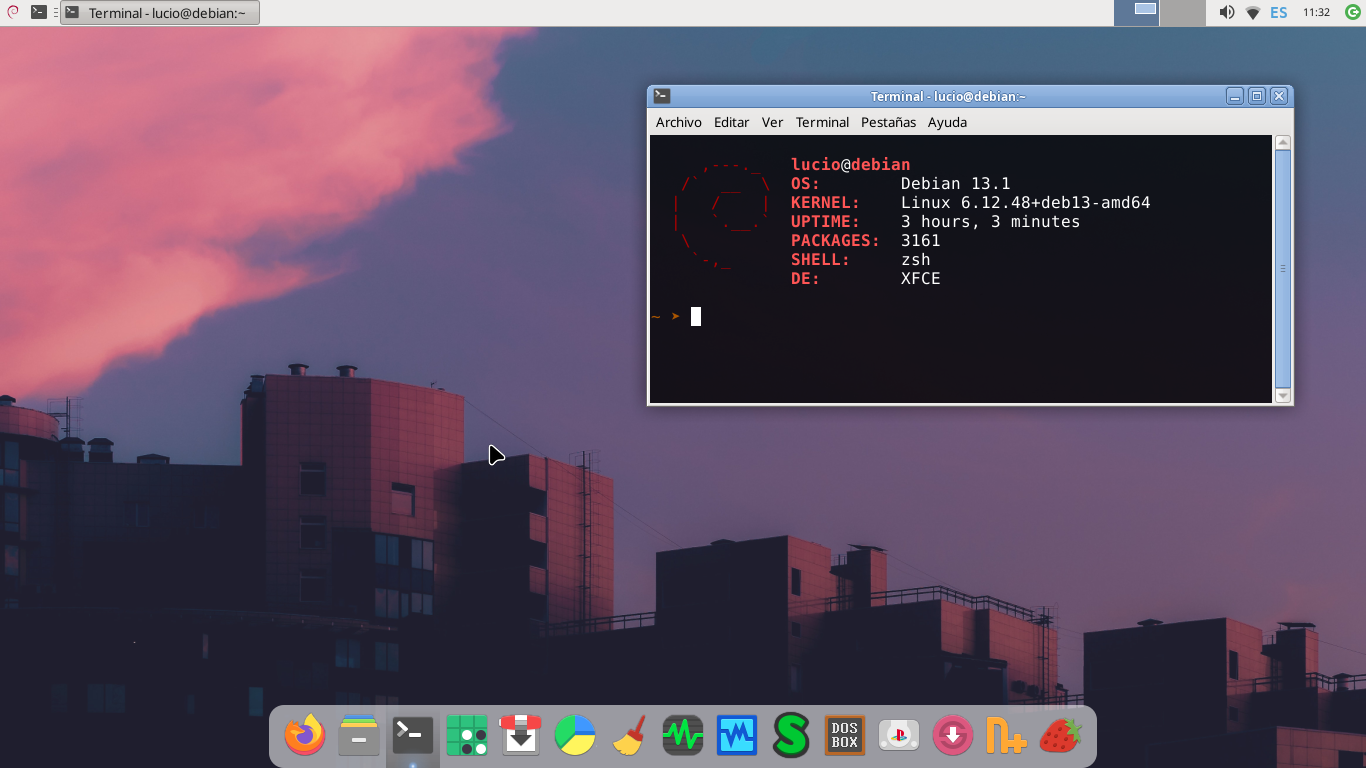Click the terminal launcher in top panel

tap(39, 12)
